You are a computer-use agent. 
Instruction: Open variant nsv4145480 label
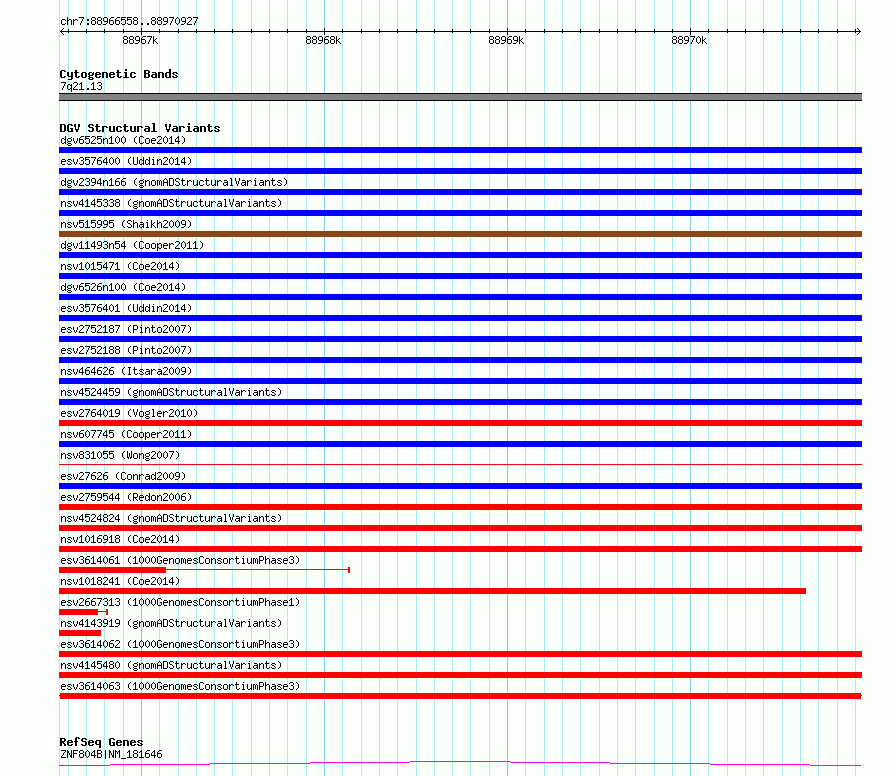click(x=171, y=665)
